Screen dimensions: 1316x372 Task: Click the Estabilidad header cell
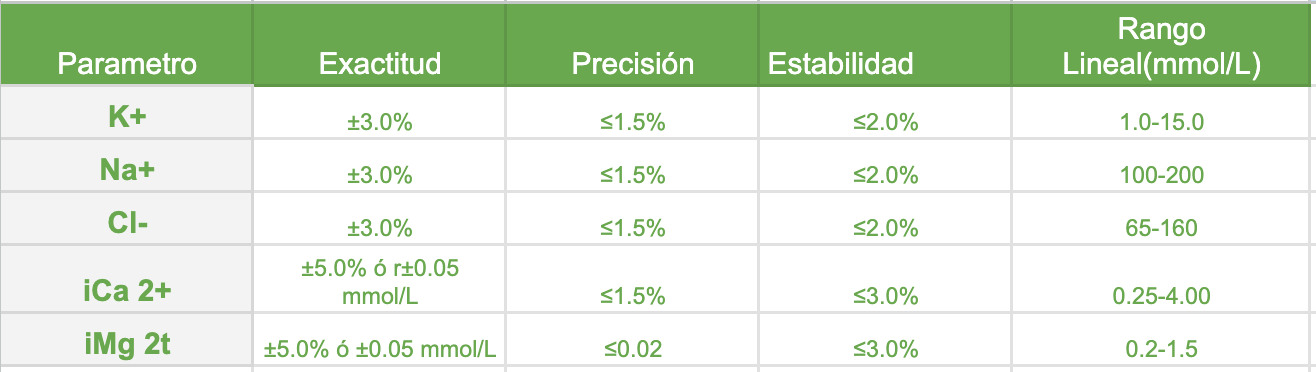click(885, 43)
